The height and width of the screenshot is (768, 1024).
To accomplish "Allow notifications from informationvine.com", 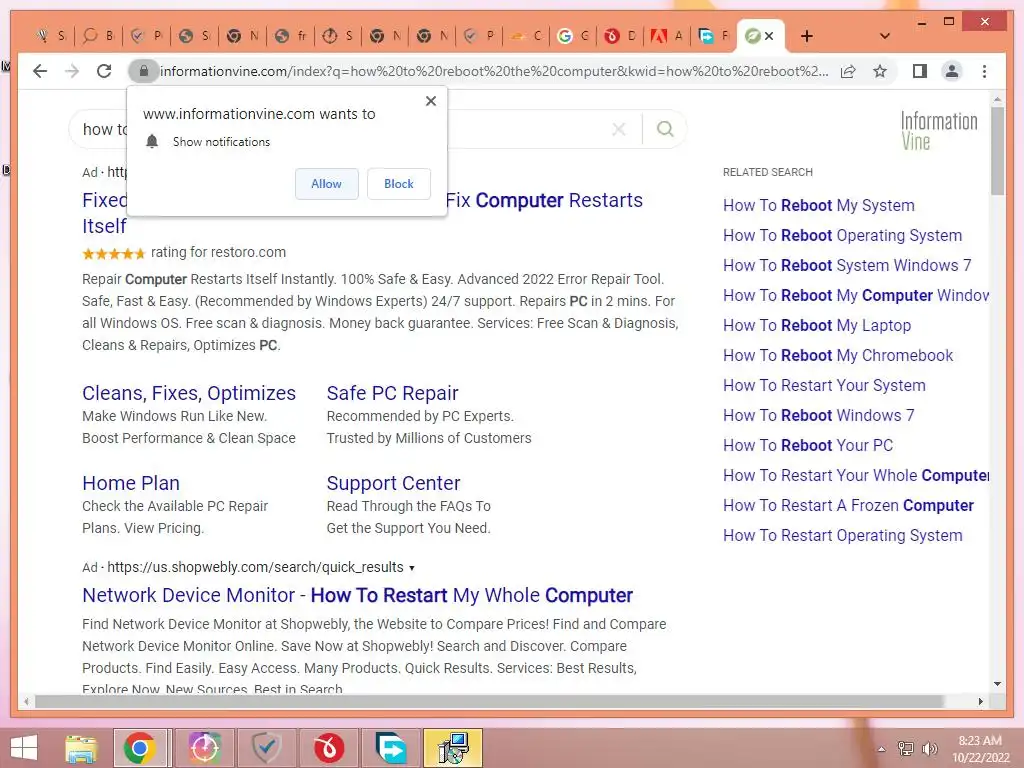I will point(327,184).
